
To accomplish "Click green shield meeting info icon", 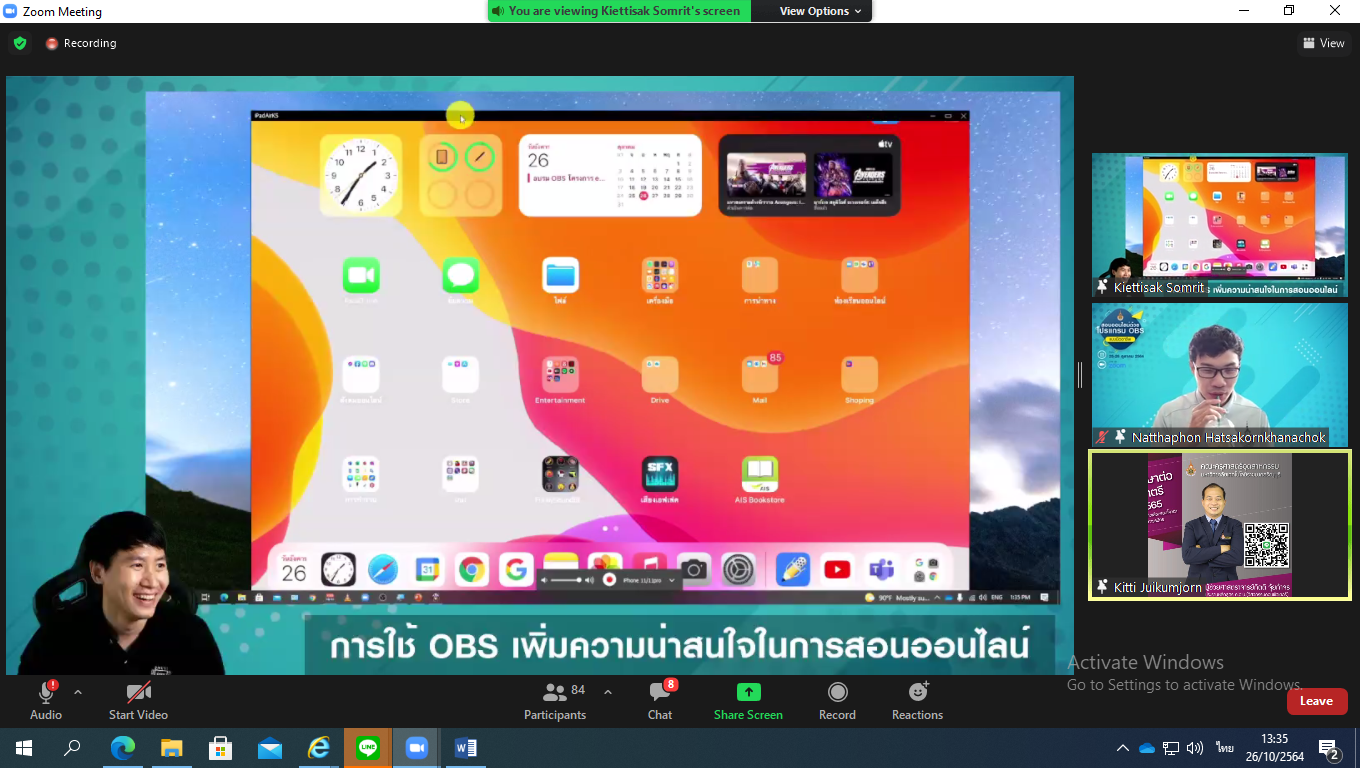I will pyautogui.click(x=19, y=43).
